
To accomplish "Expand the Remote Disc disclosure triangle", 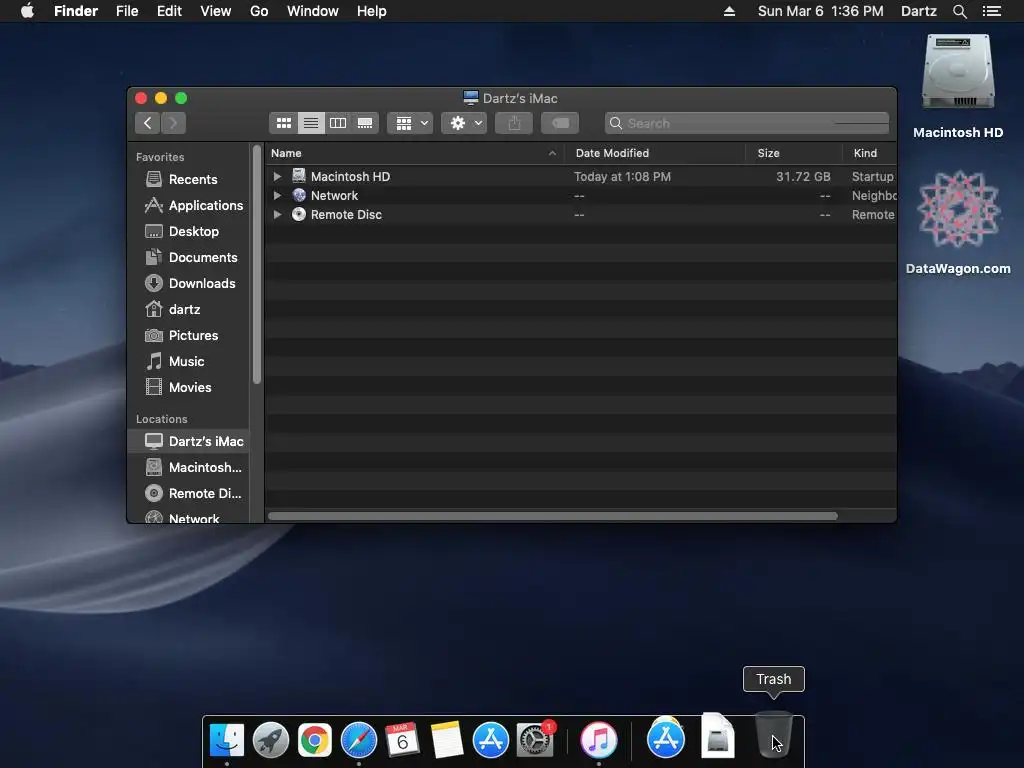I will point(277,214).
